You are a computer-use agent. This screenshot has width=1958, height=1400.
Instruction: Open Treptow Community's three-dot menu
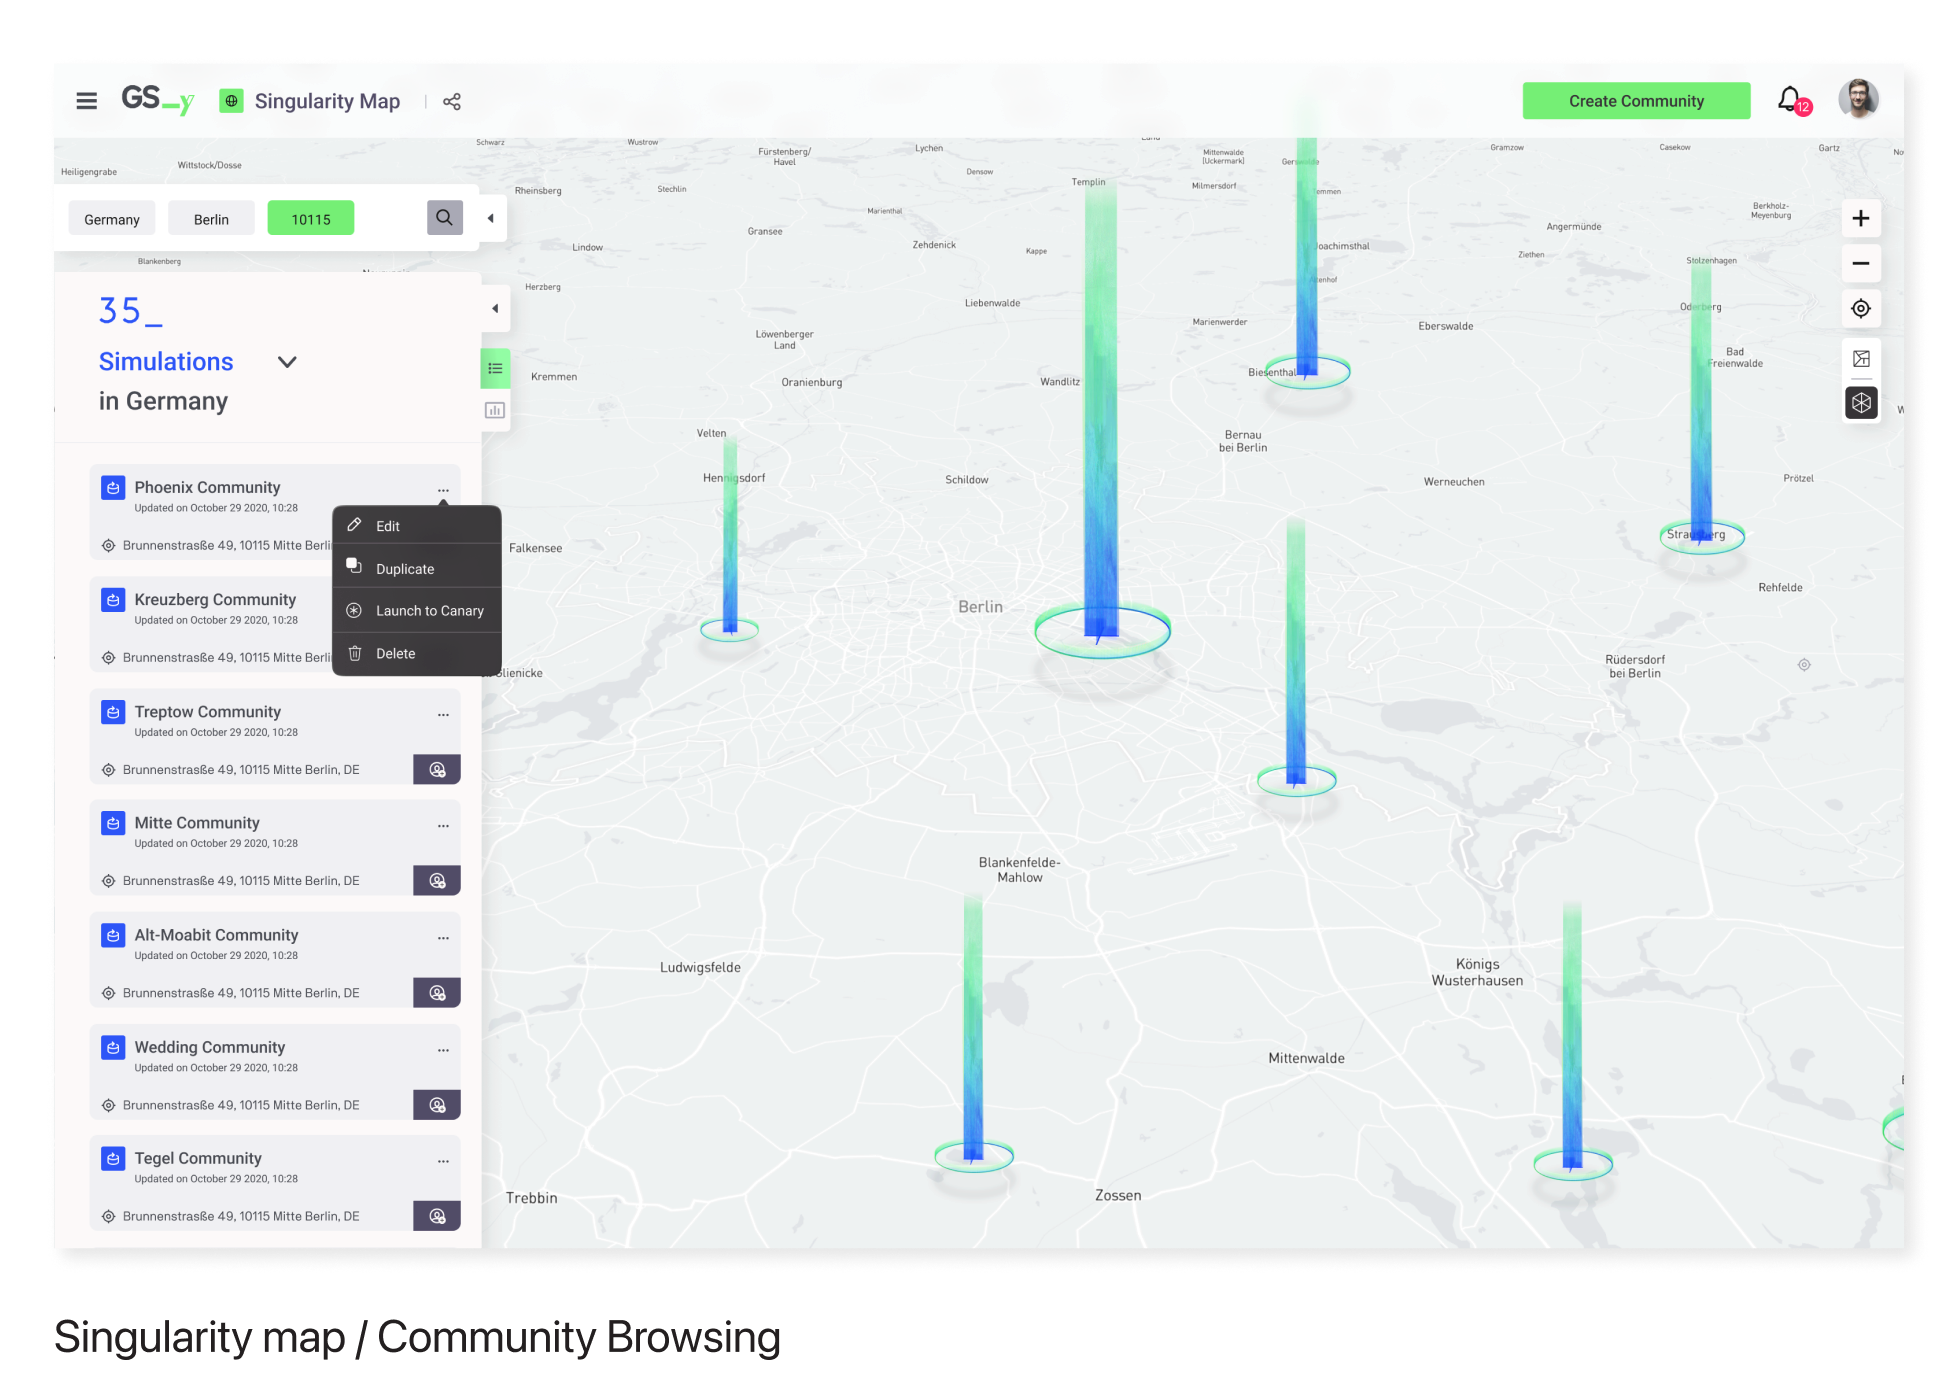pyautogui.click(x=443, y=714)
